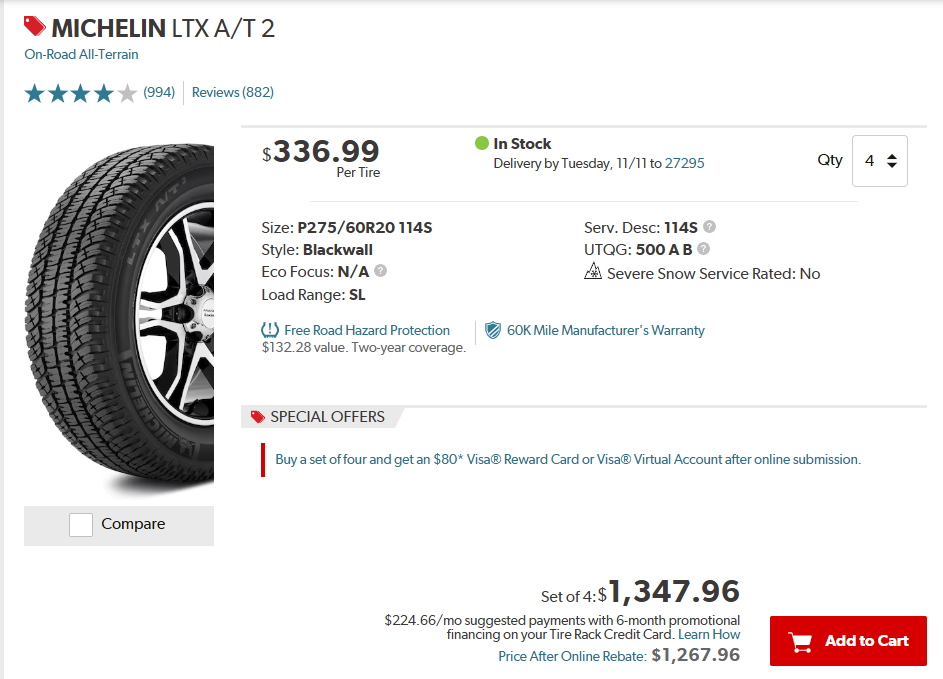The image size is (943, 679).
Task: Click the UTQG help question icon
Action: coord(704,249)
